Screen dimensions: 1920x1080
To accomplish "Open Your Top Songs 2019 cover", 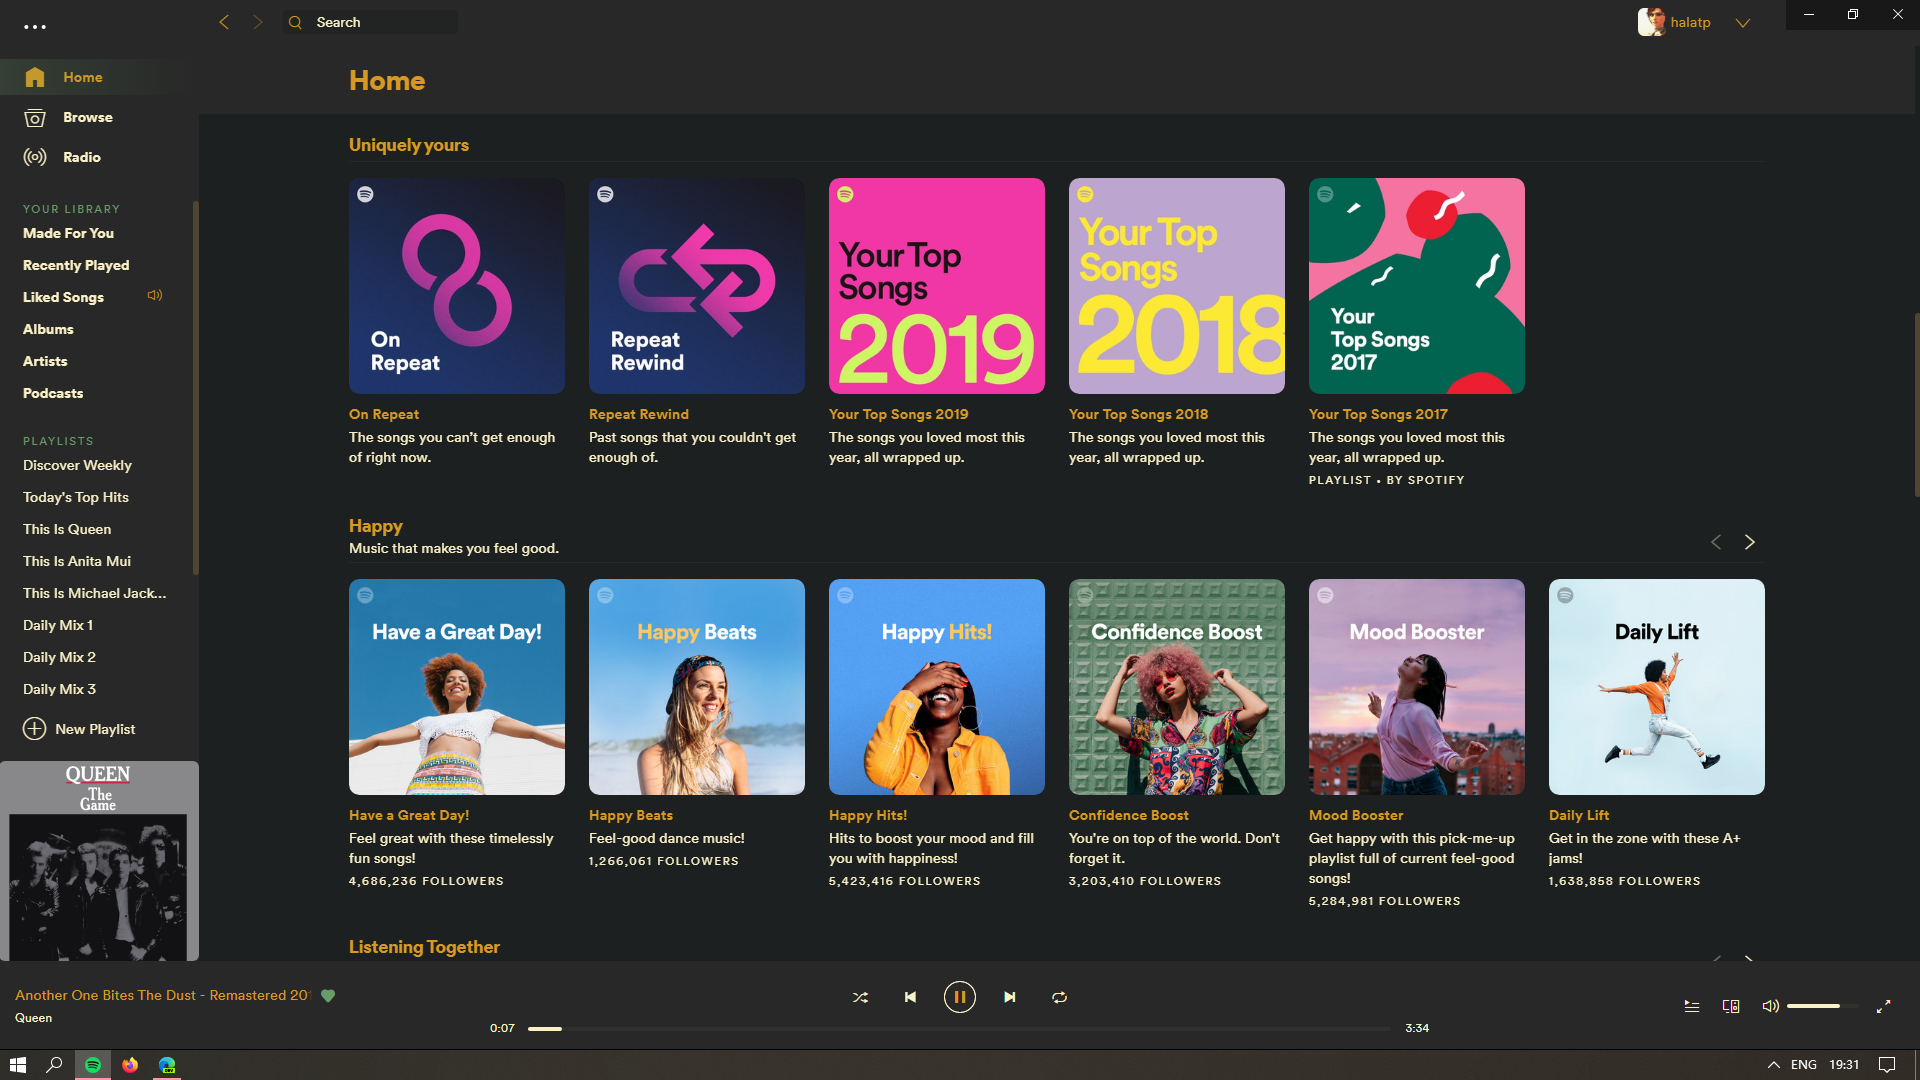I will [937, 286].
